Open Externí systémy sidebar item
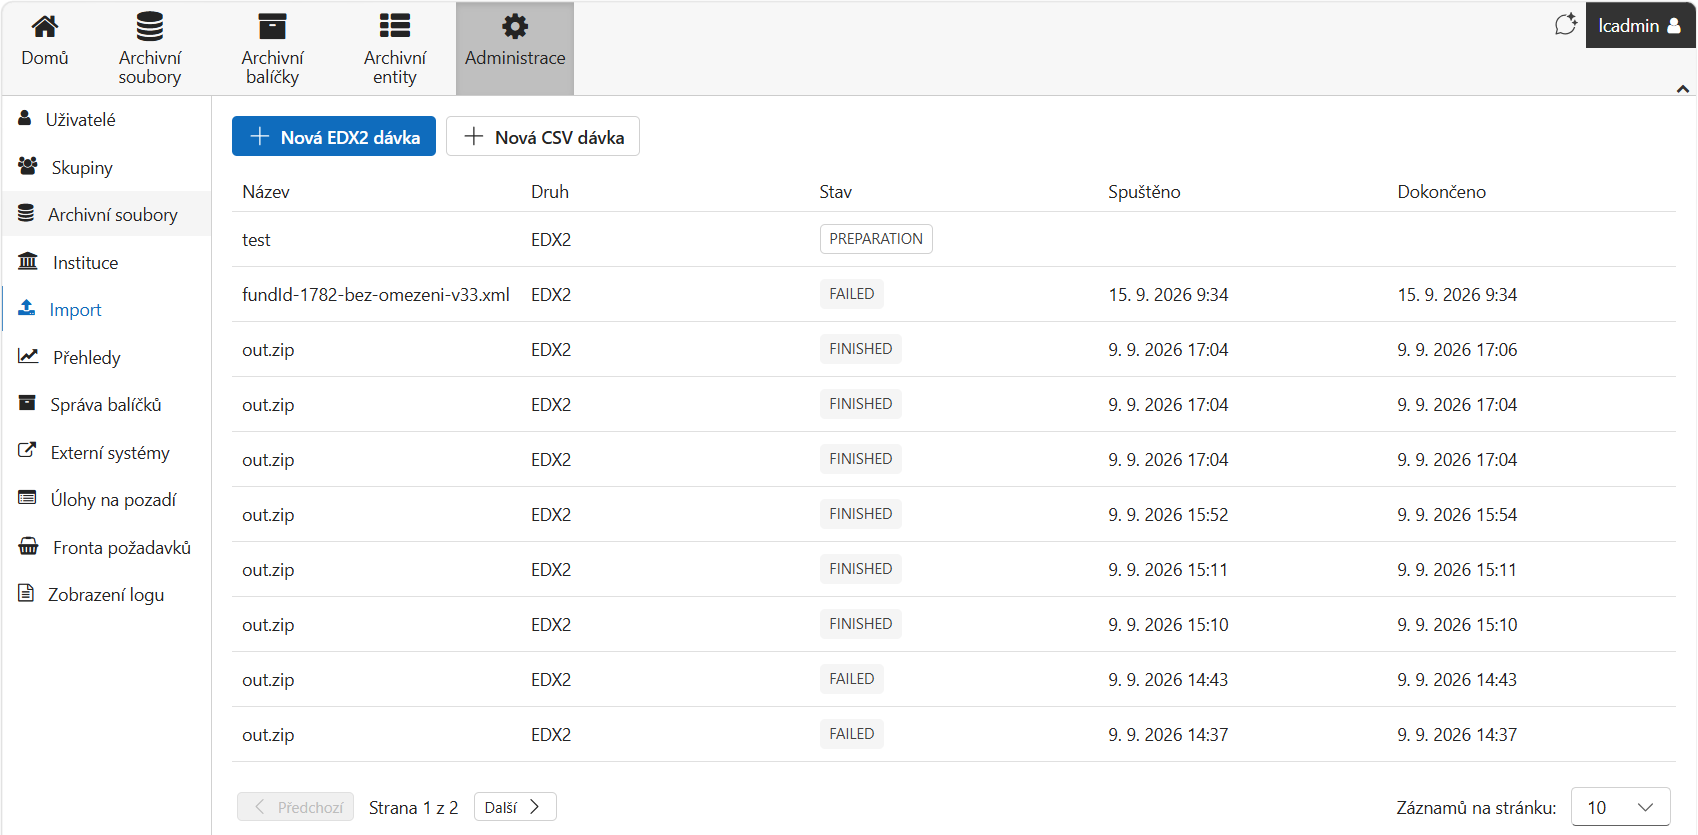The width and height of the screenshot is (1698, 835). [106, 452]
